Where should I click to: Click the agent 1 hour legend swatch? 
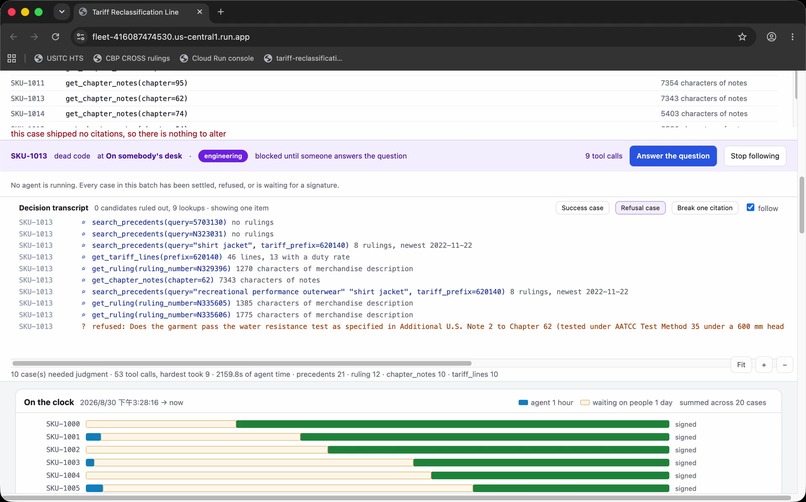coord(523,403)
